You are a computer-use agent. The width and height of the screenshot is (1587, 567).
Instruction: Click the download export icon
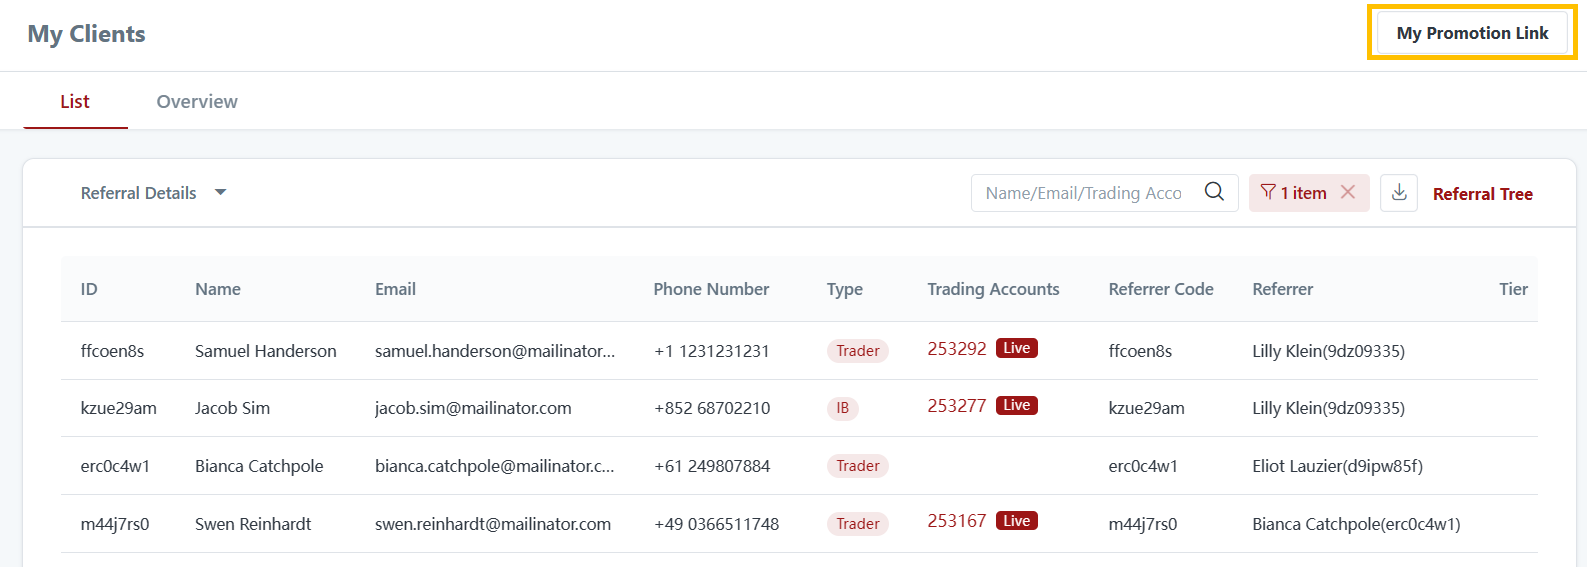coord(1399,193)
